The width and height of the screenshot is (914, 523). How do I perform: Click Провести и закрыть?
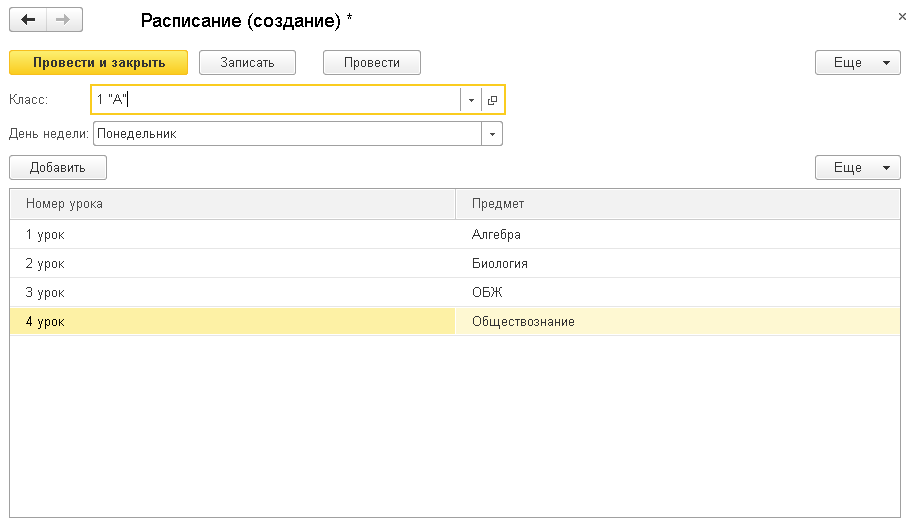99,62
